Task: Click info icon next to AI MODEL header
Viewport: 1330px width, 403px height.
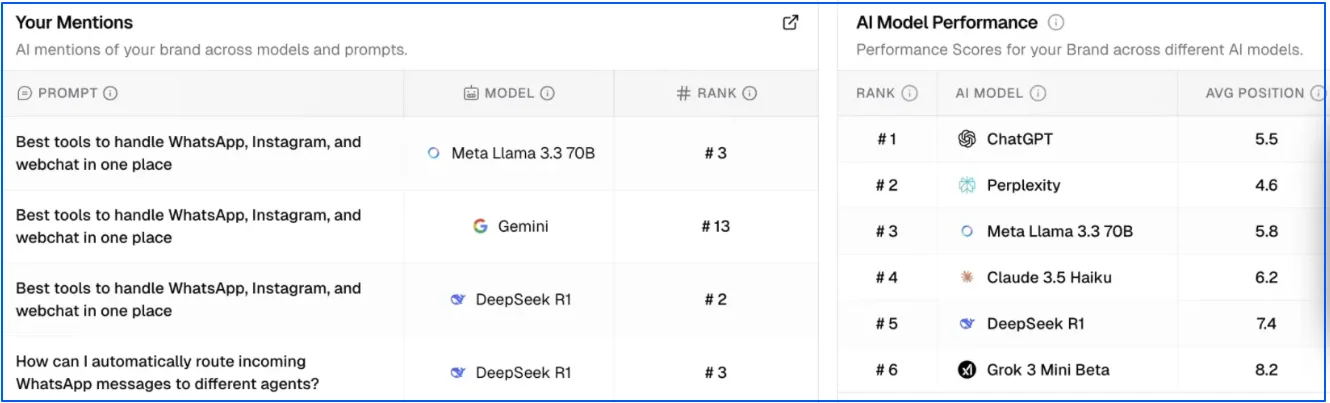Action: pyautogui.click(x=1038, y=93)
